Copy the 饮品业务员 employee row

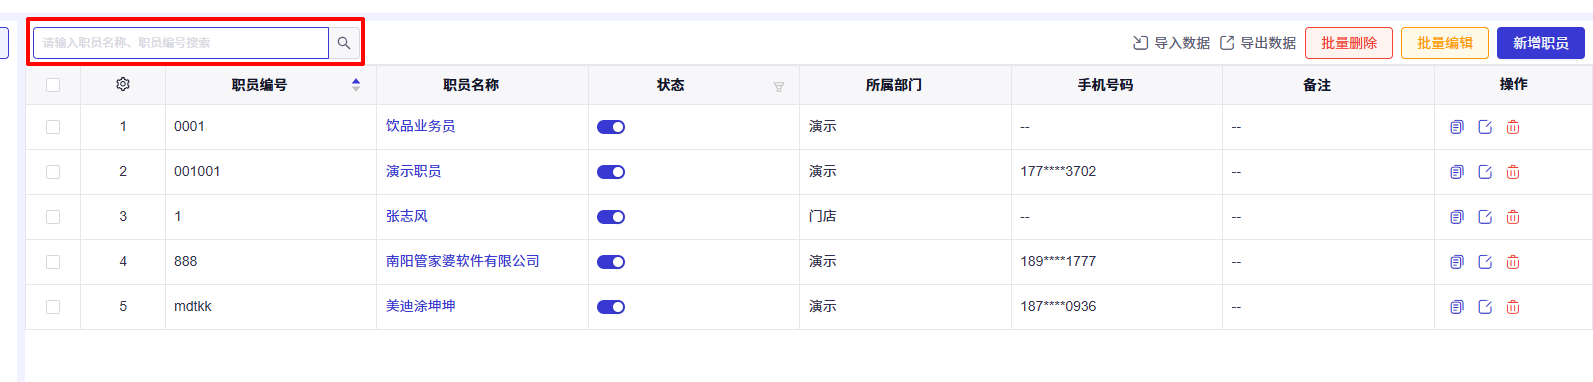(x=1457, y=127)
